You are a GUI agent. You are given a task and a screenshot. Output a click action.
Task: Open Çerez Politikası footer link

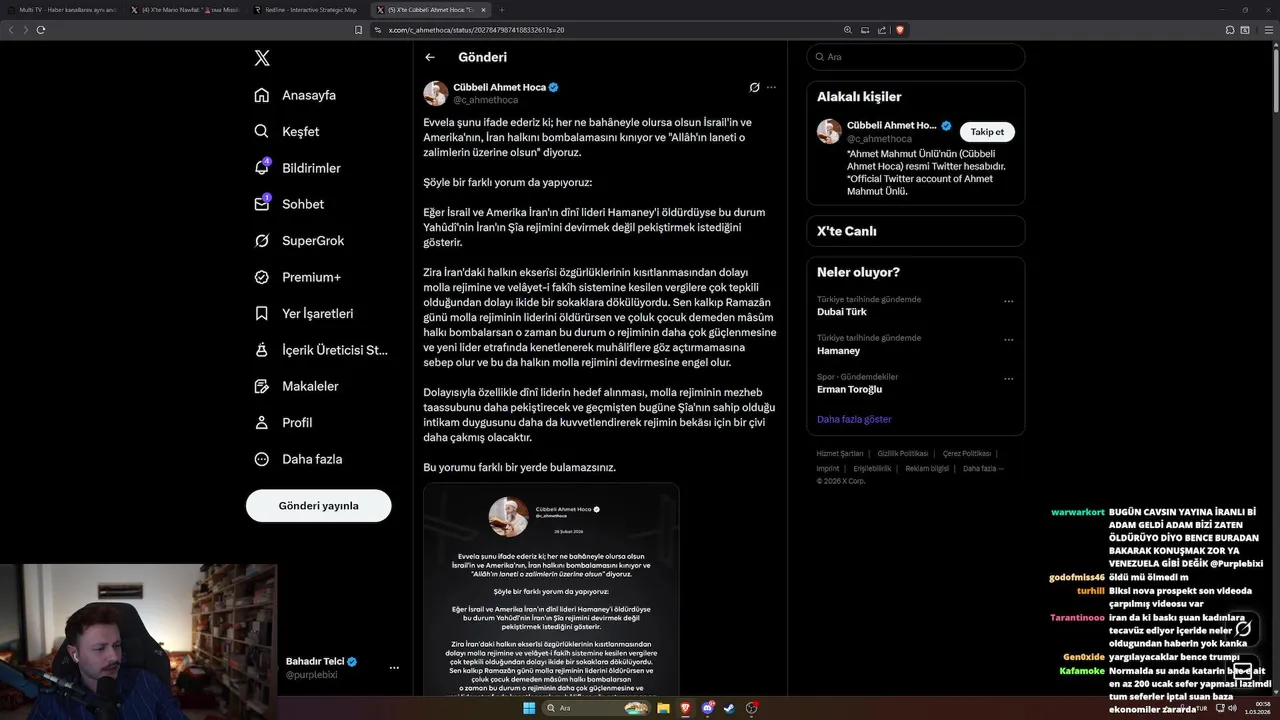[967, 454]
